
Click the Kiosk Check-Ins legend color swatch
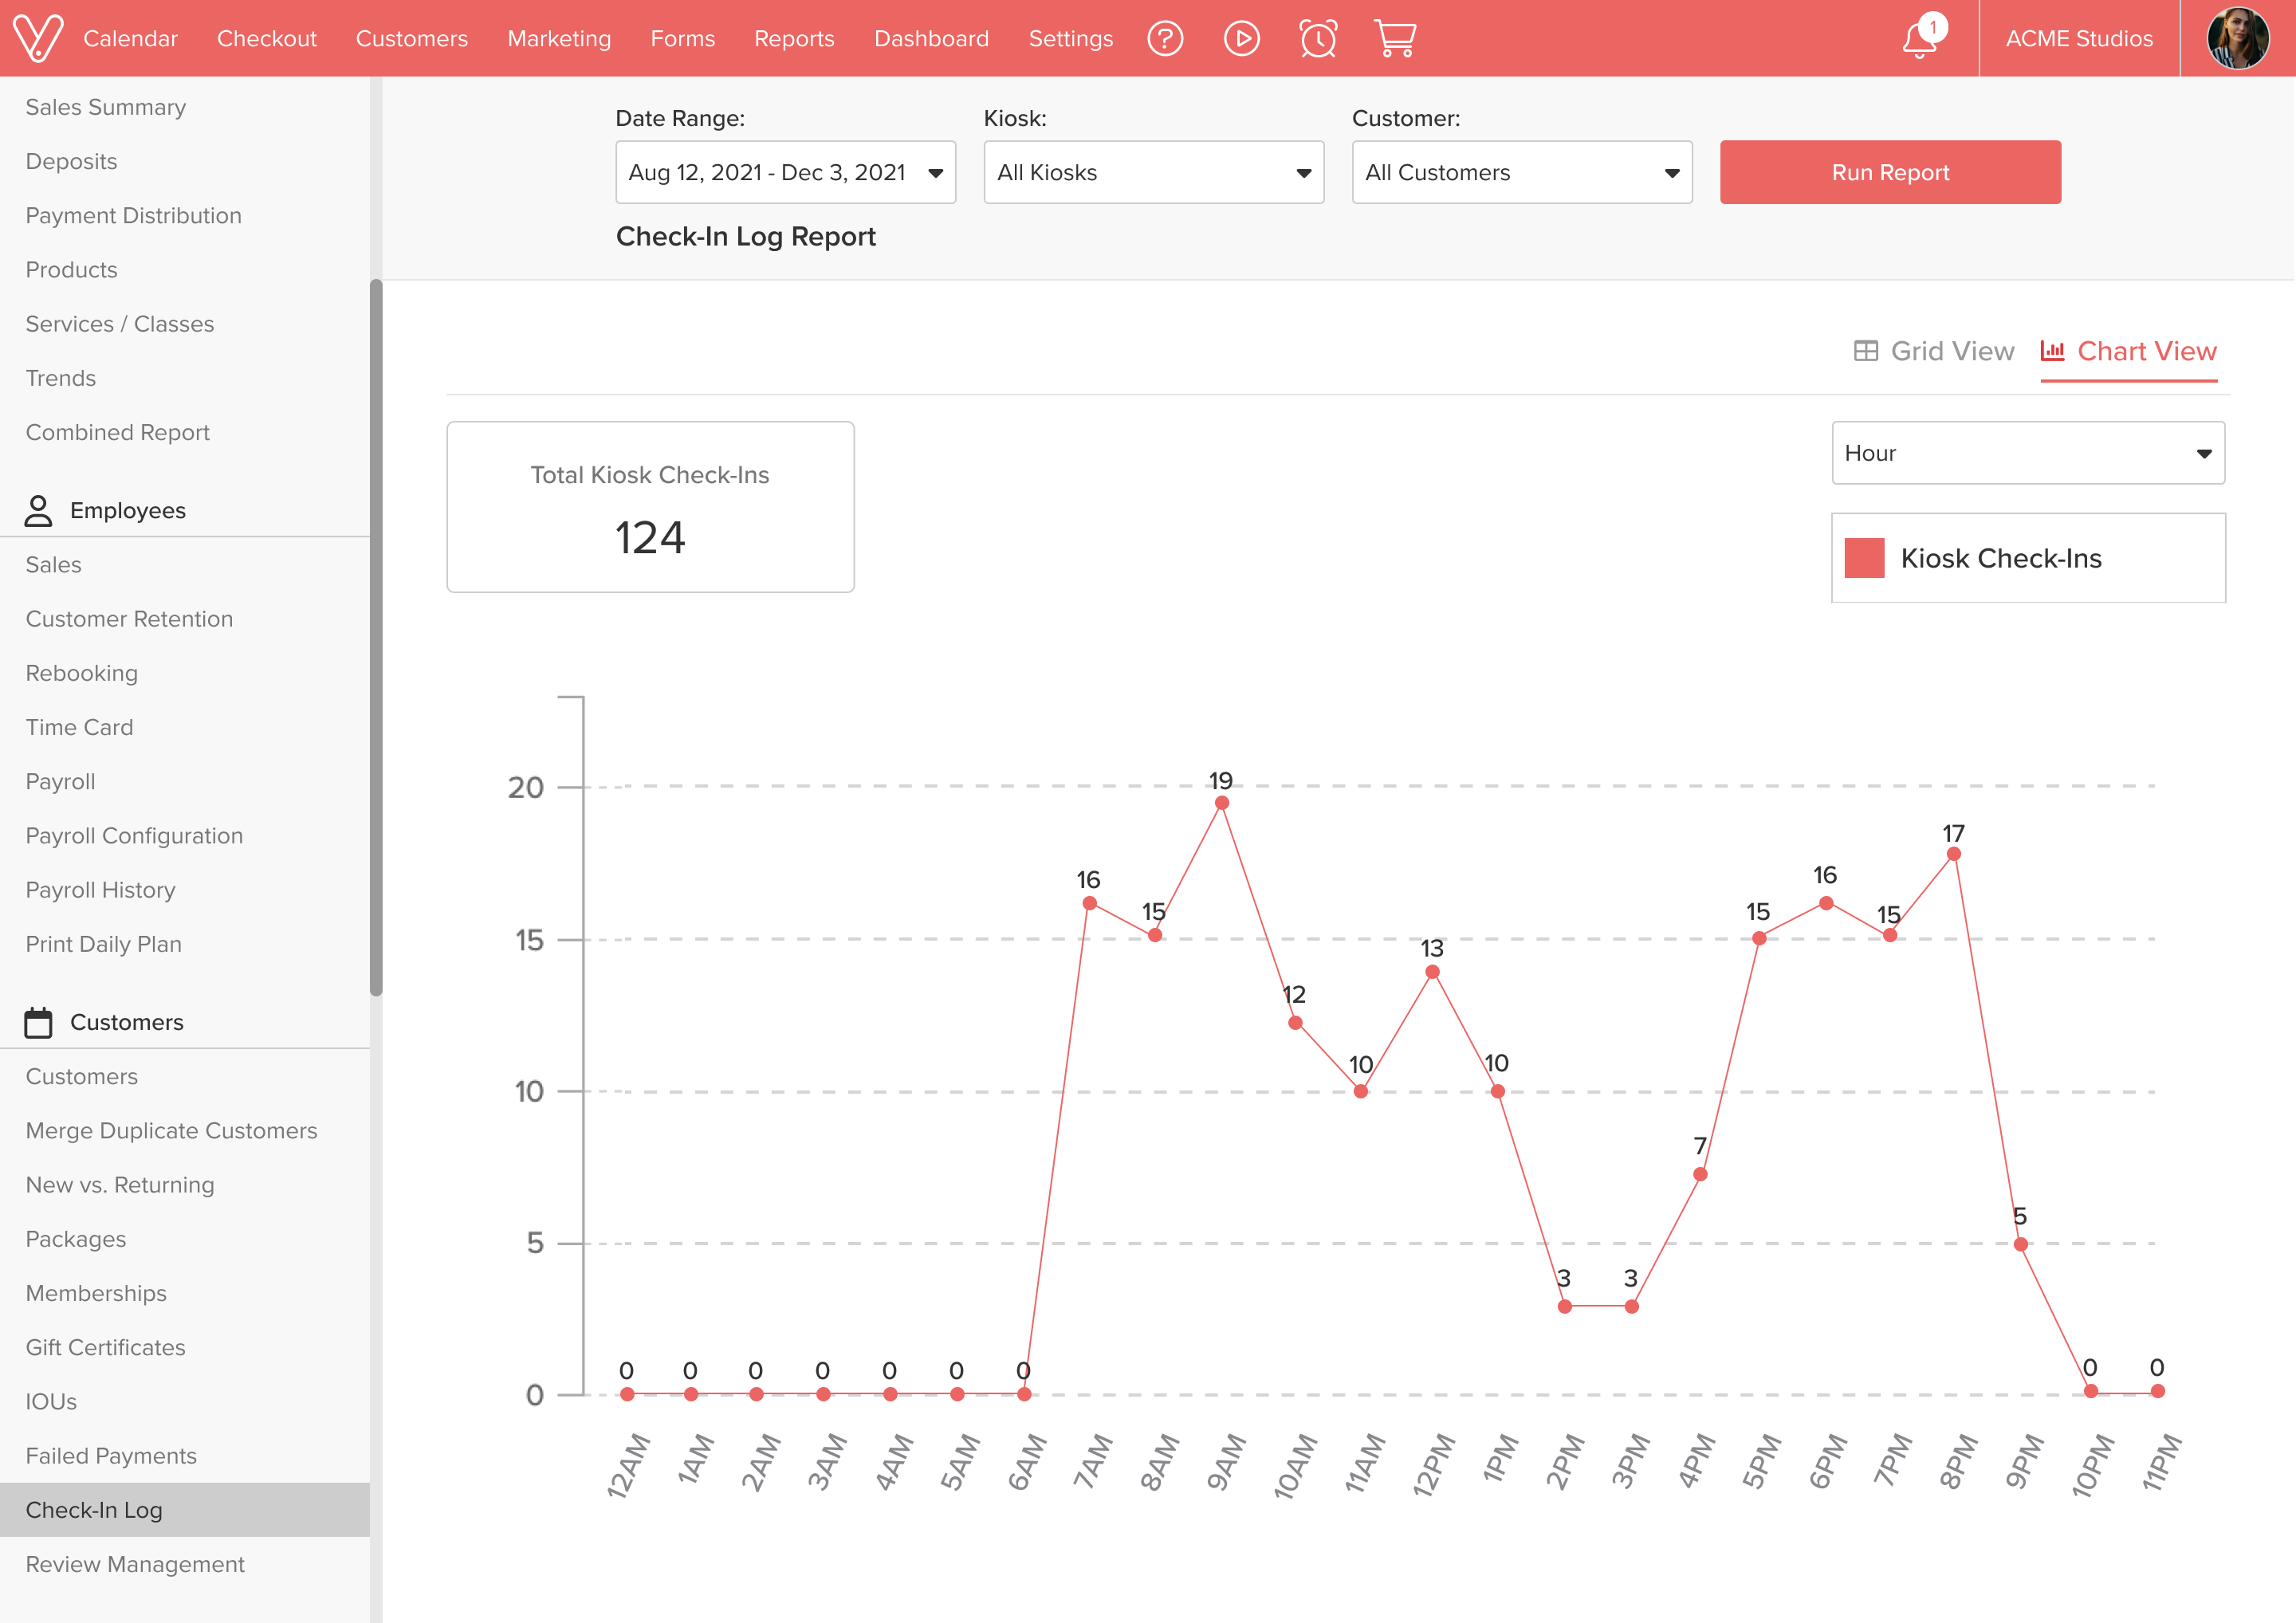coord(1866,557)
